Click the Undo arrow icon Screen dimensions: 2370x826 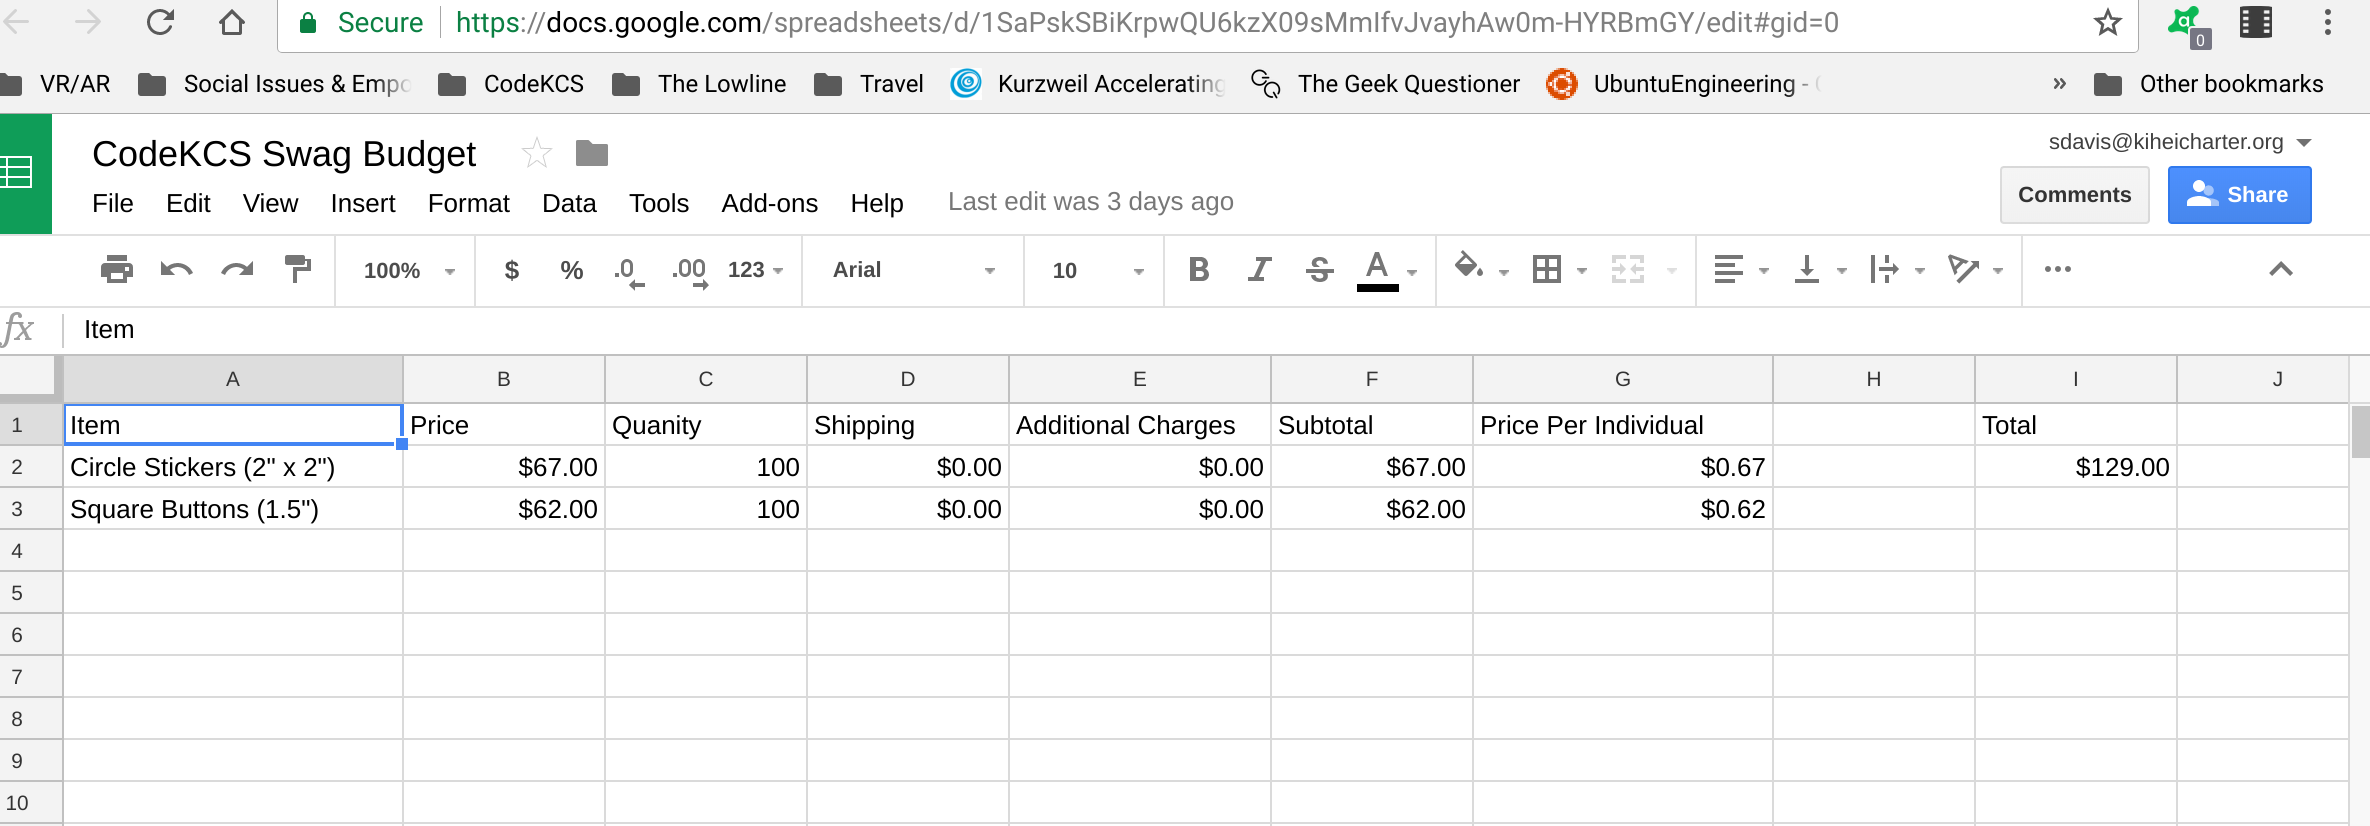click(176, 270)
